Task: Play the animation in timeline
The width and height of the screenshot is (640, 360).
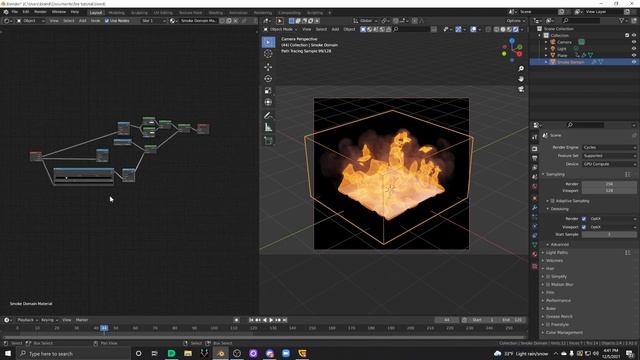Action: (x=271, y=320)
